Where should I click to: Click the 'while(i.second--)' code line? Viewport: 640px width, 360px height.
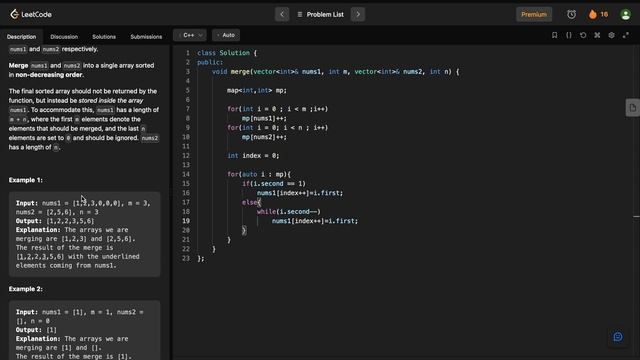[x=289, y=211]
